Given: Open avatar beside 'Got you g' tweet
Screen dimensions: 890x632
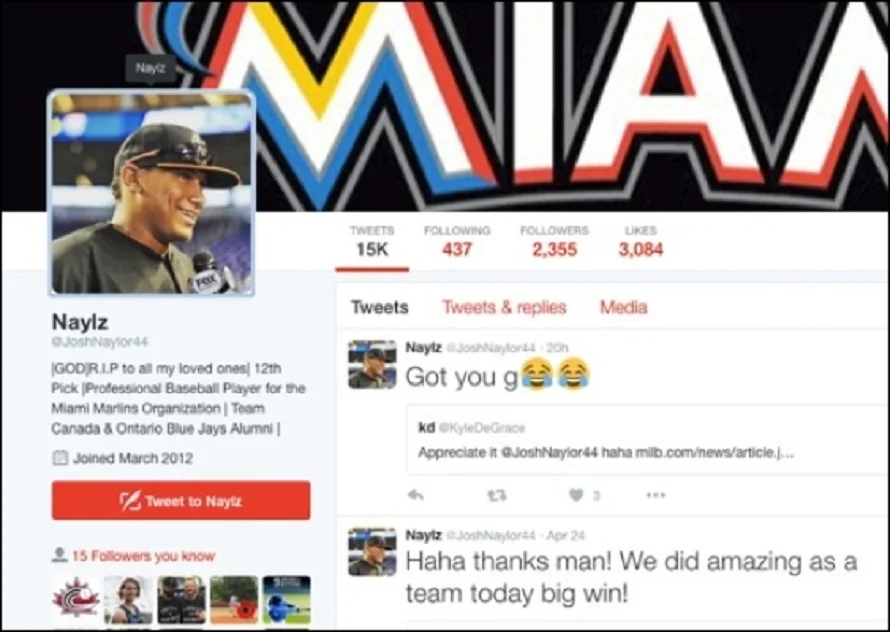Looking at the screenshot, I should [x=372, y=365].
